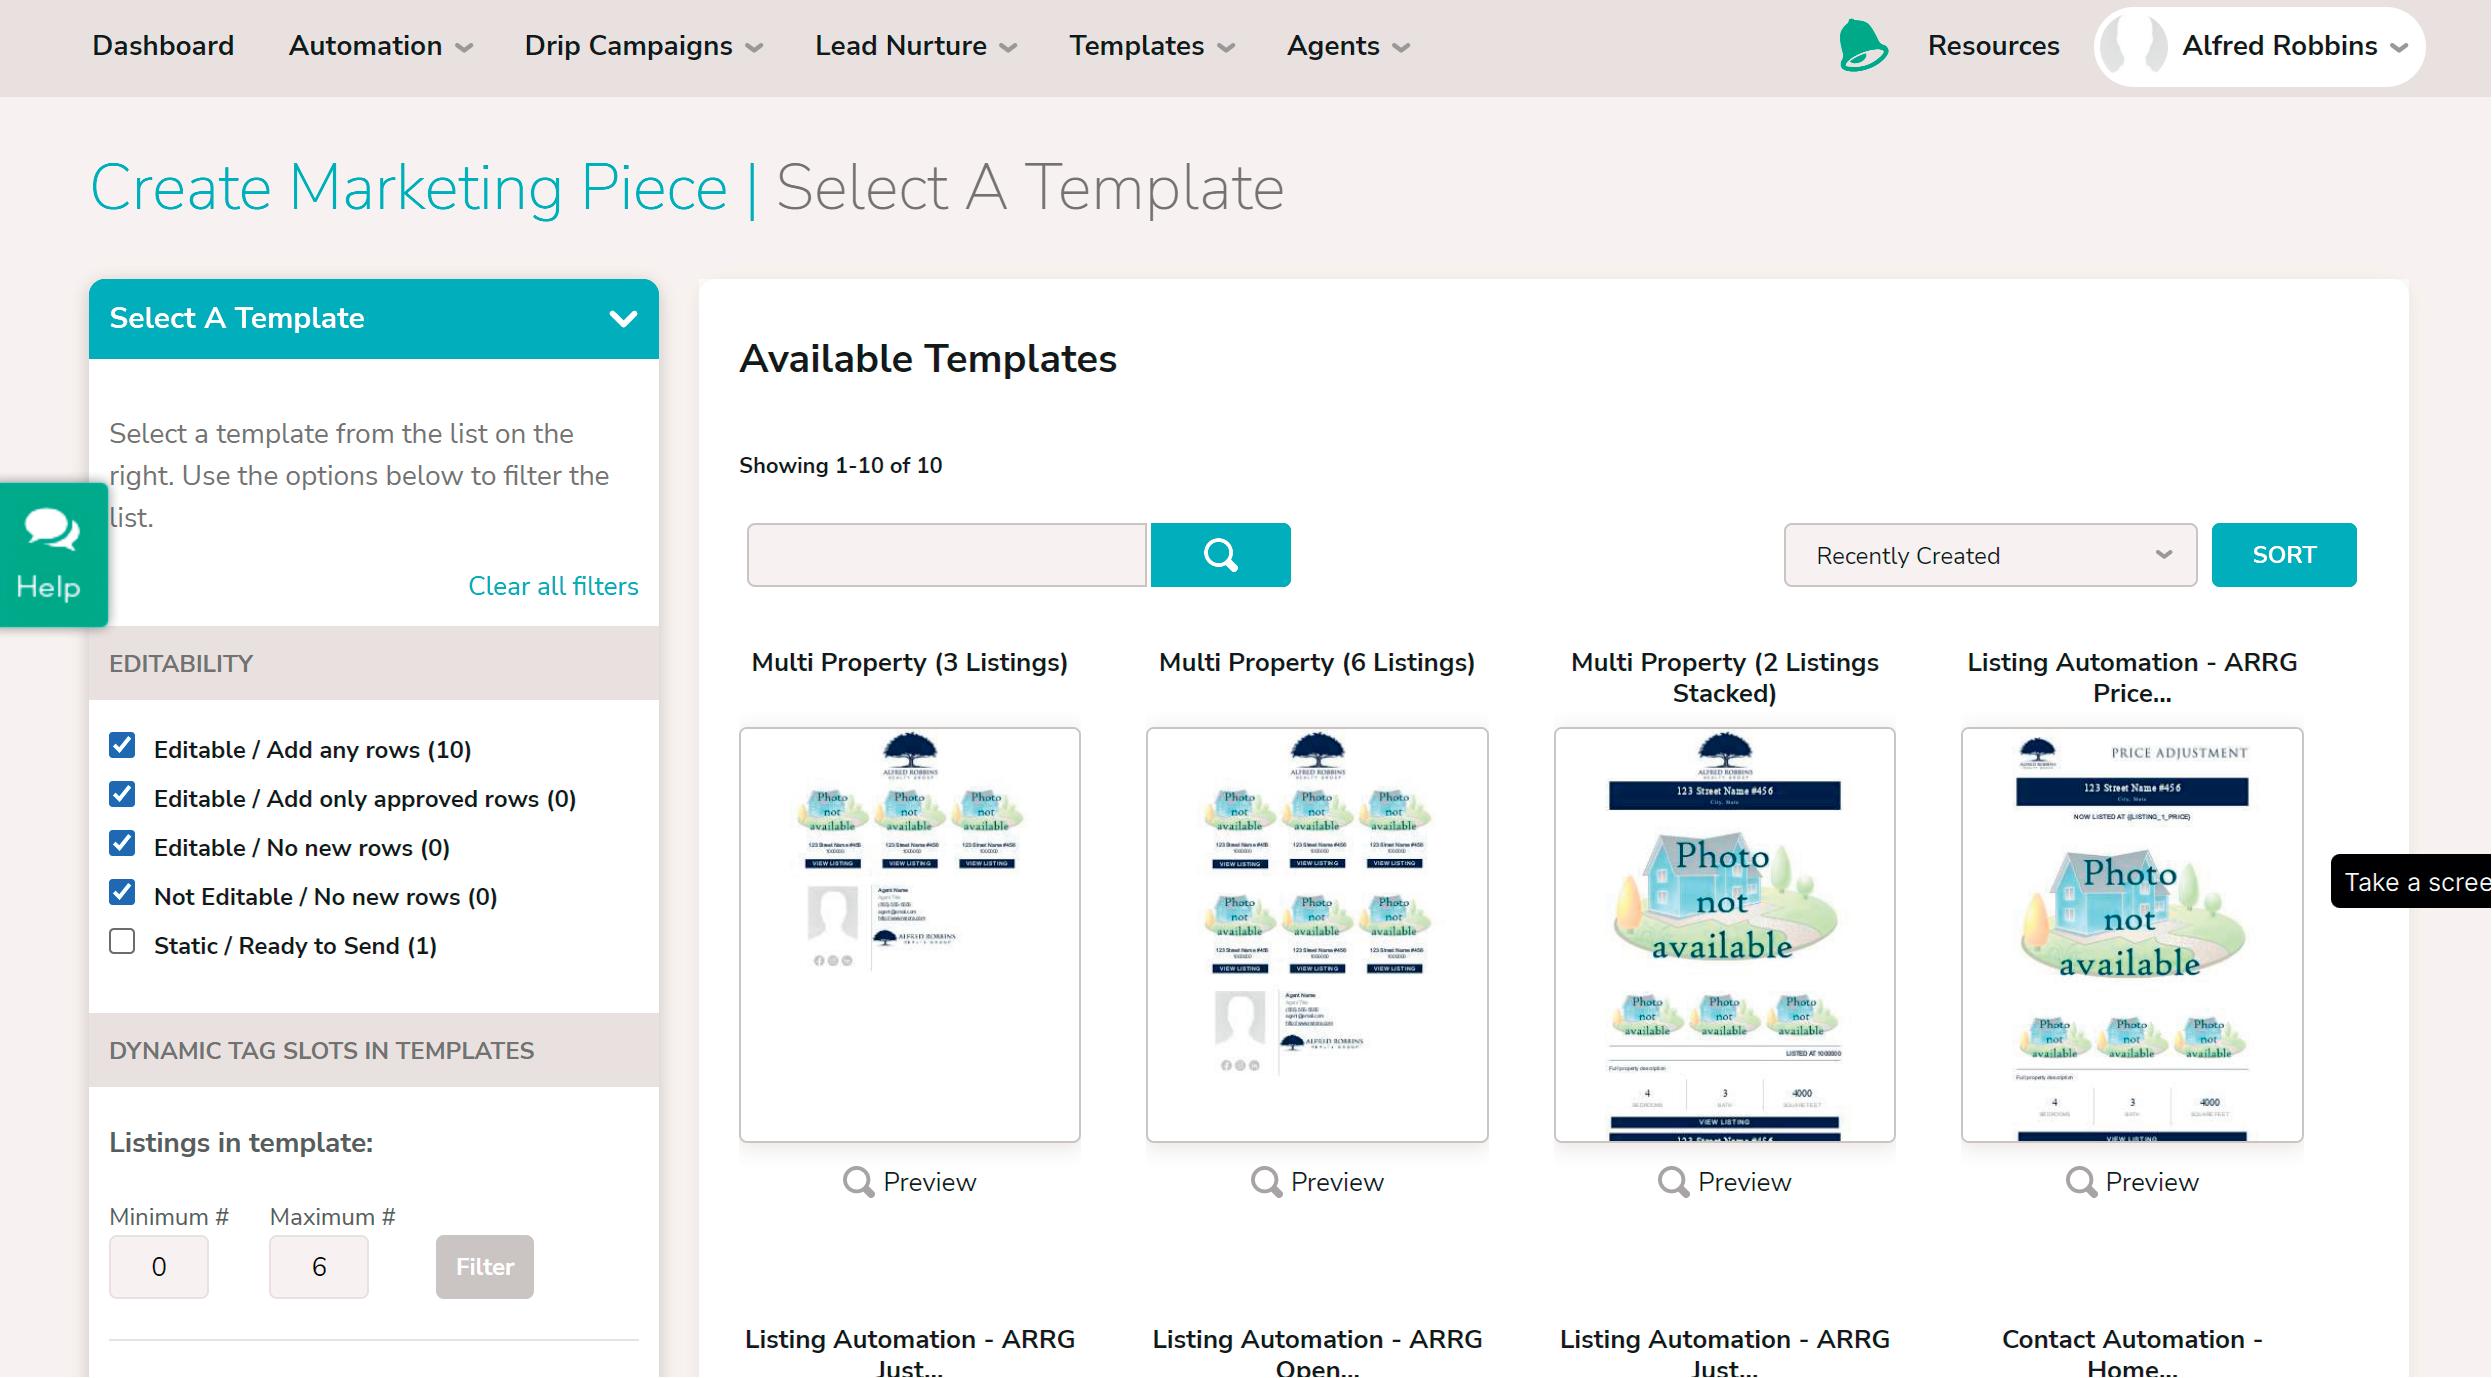Open the Resources menu item
2492x1378 pixels.
1993,46
